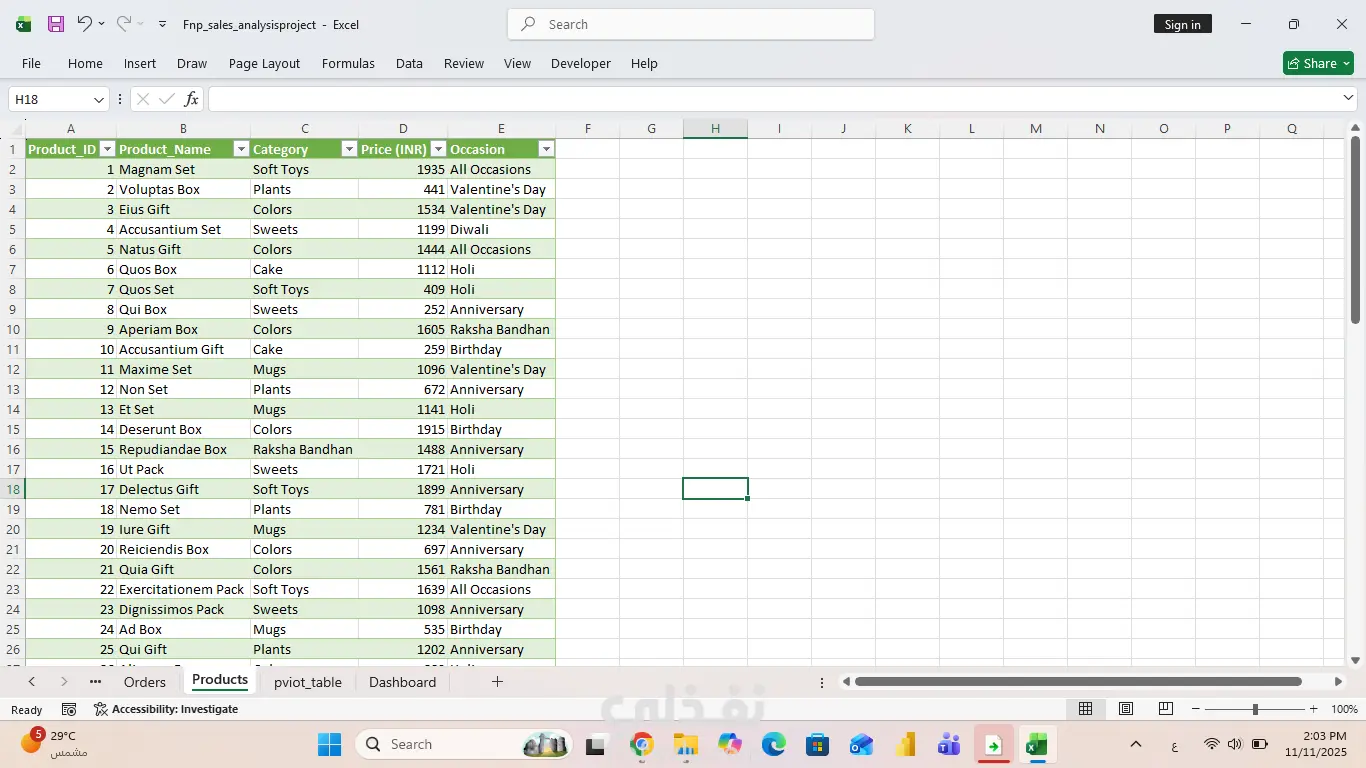The height and width of the screenshot is (768, 1366).
Task: Switch to Page Layout view
Action: (x=1126, y=709)
